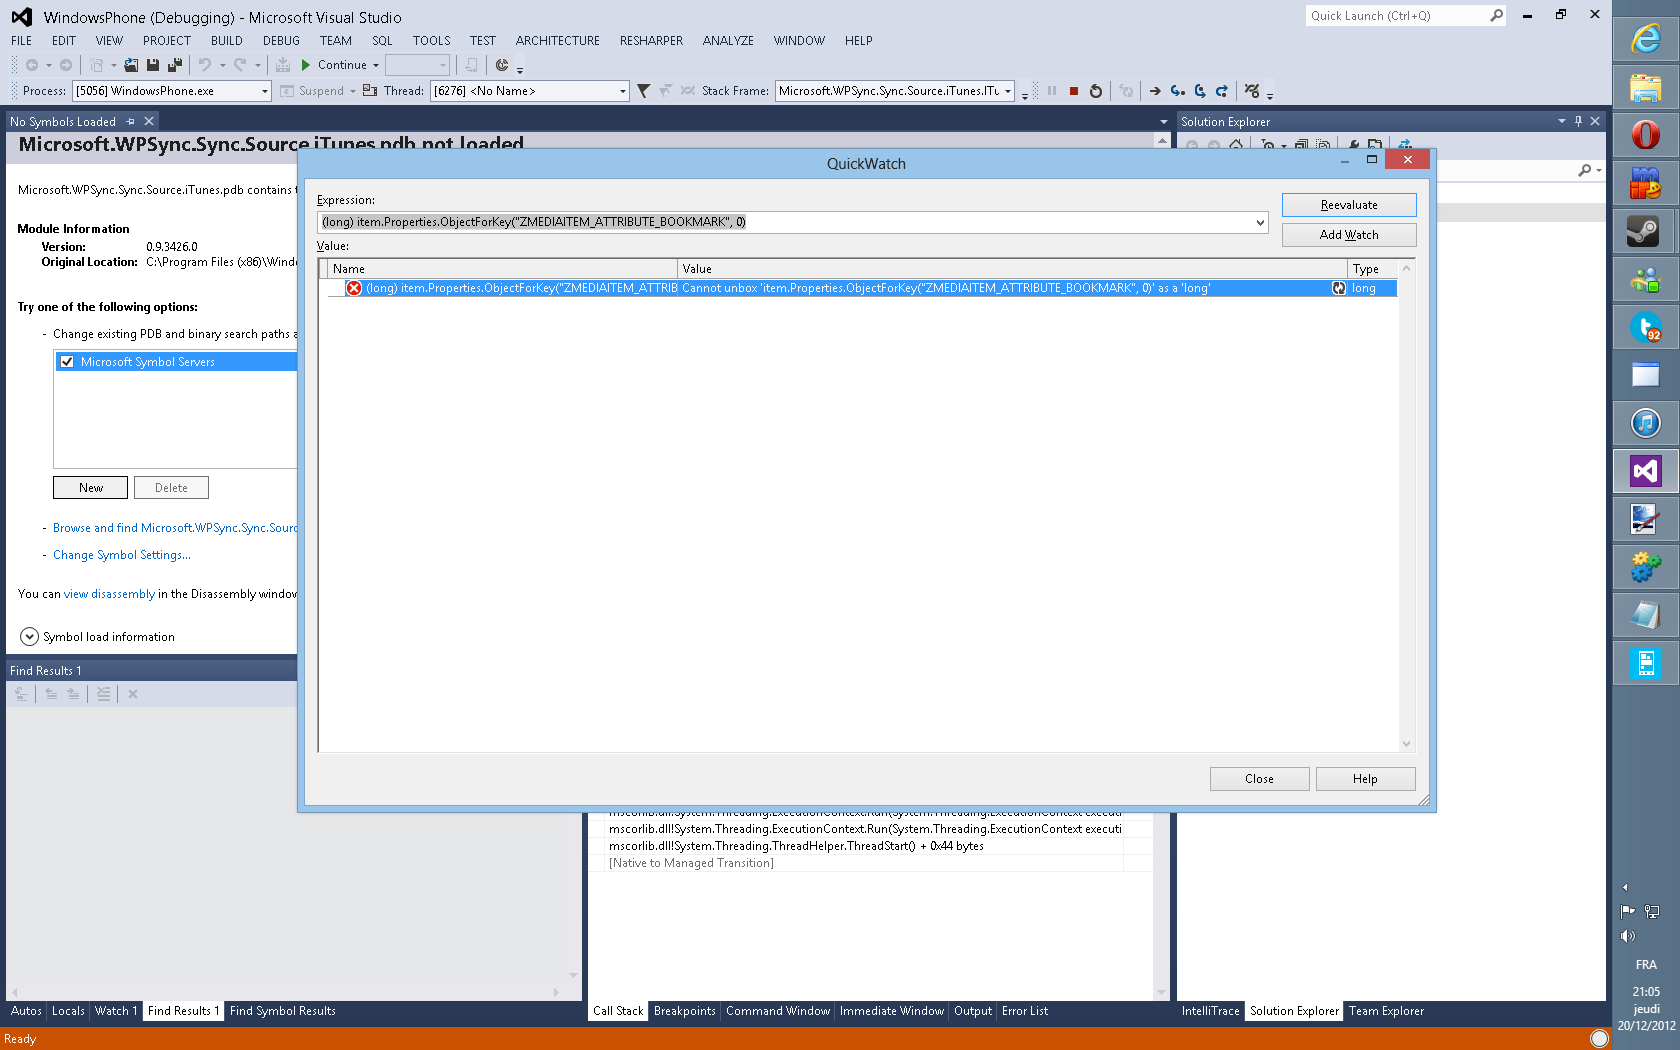Click the refresh icon in QuickWatch result row
Image resolution: width=1680 pixels, height=1050 pixels.
[1338, 288]
